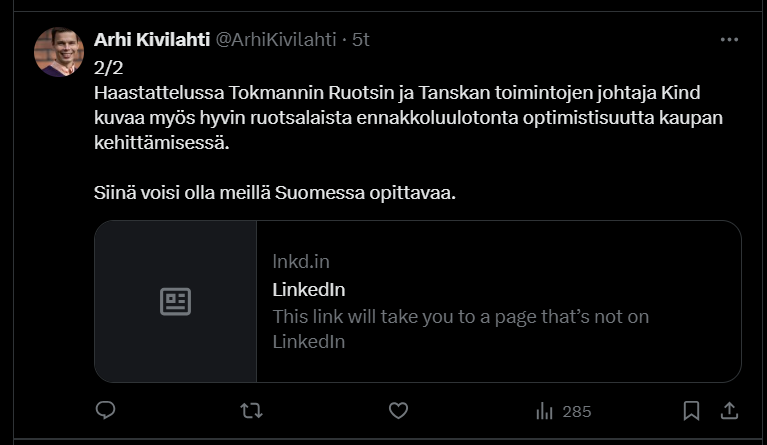
Task: Open the LinkedIn link card title
Action: point(309,289)
